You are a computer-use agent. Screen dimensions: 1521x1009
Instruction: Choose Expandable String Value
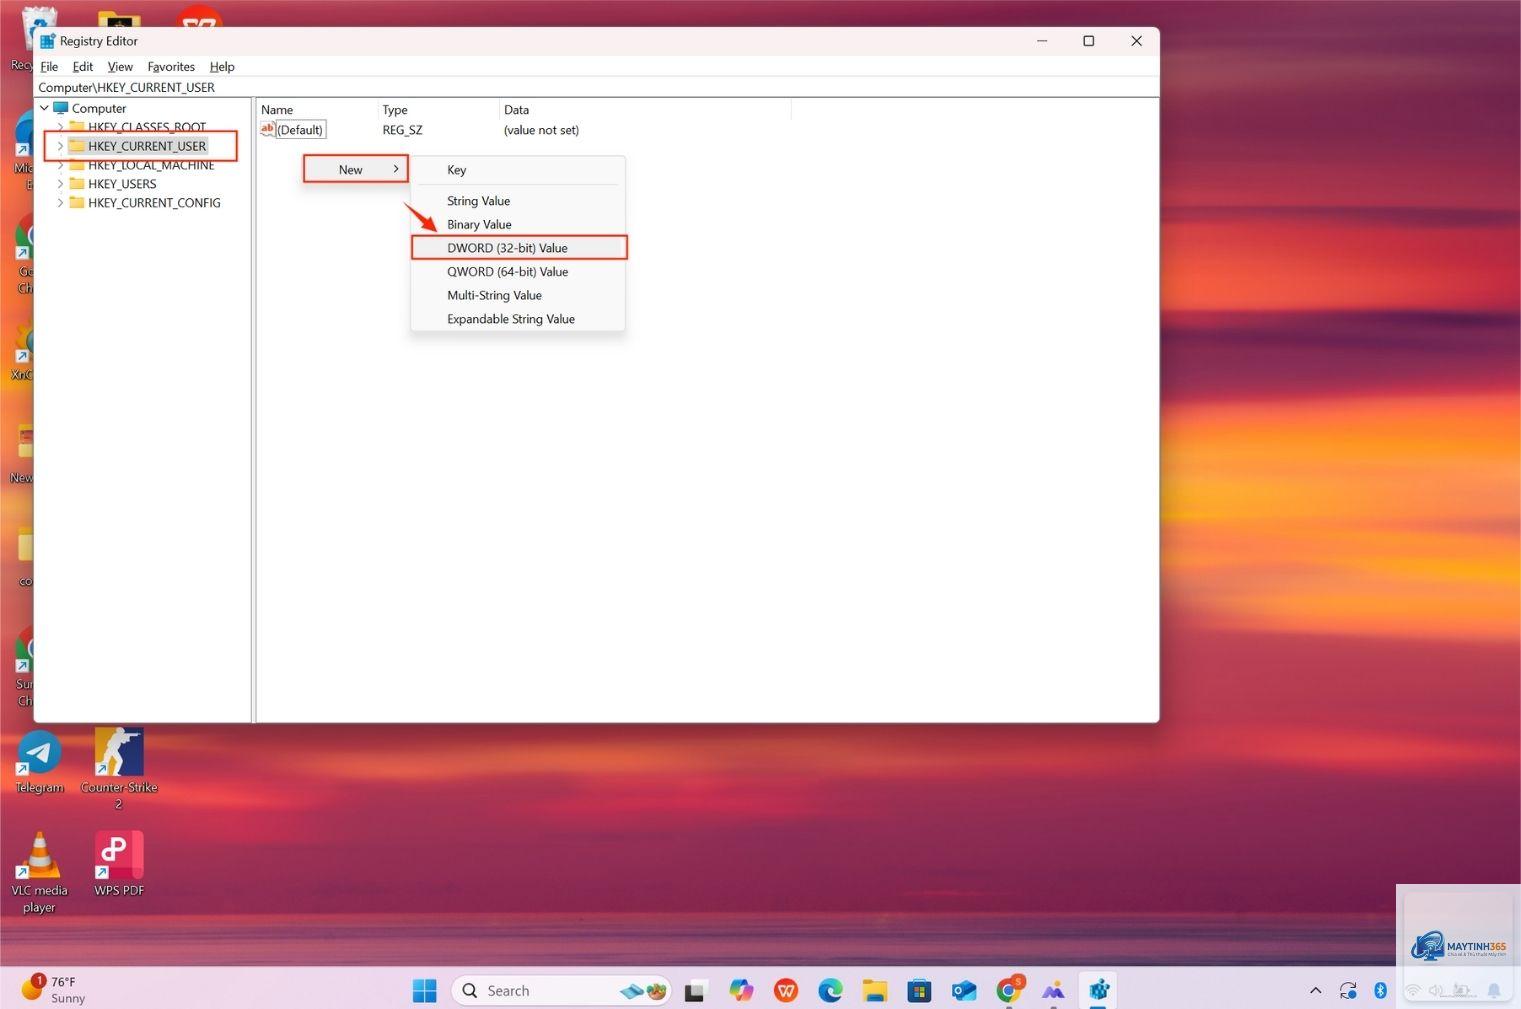click(518, 319)
